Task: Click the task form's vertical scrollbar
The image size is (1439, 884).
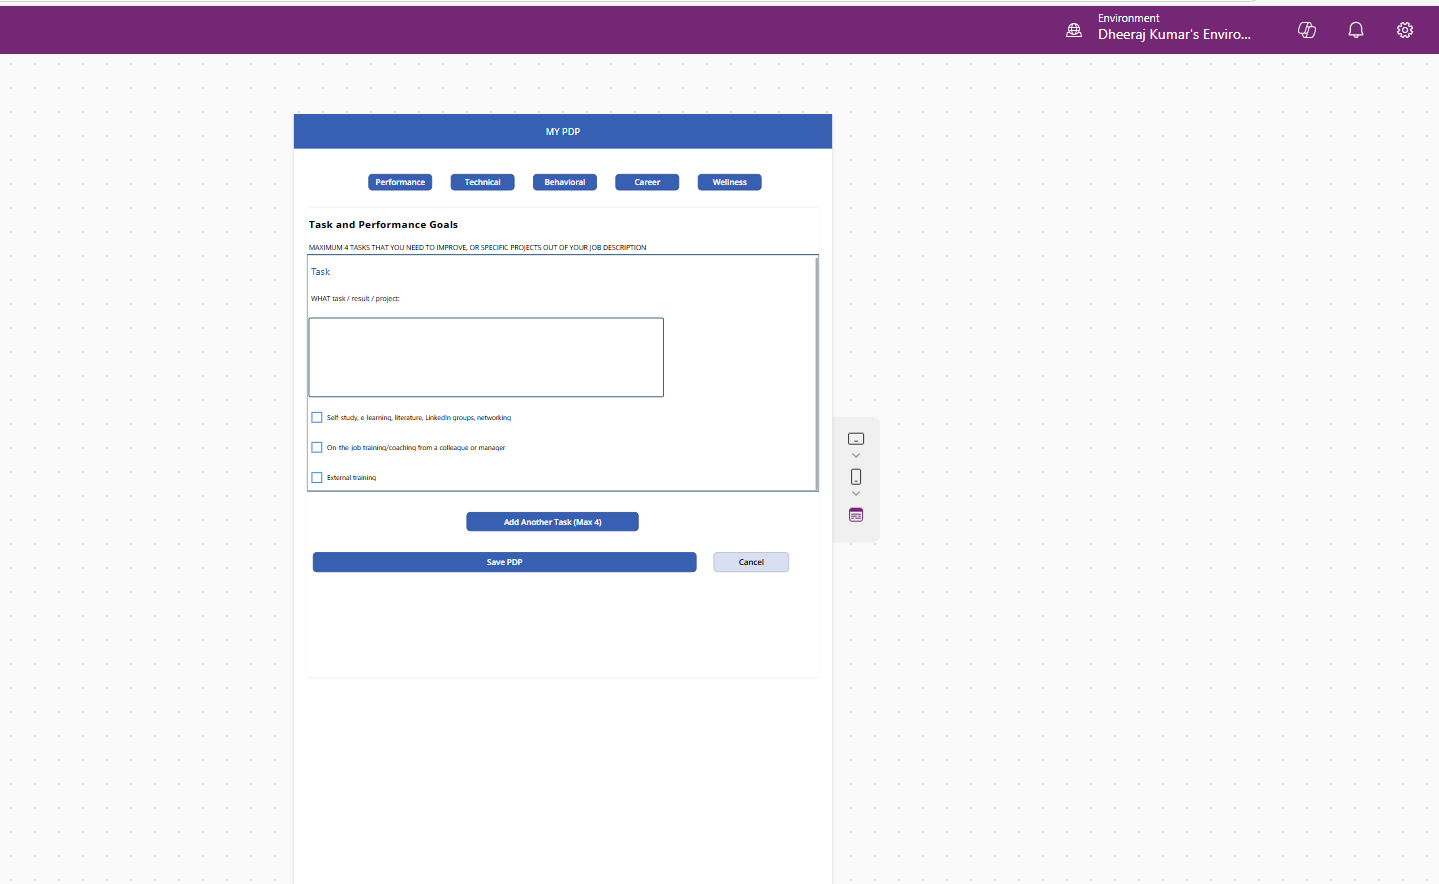Action: tap(817, 372)
